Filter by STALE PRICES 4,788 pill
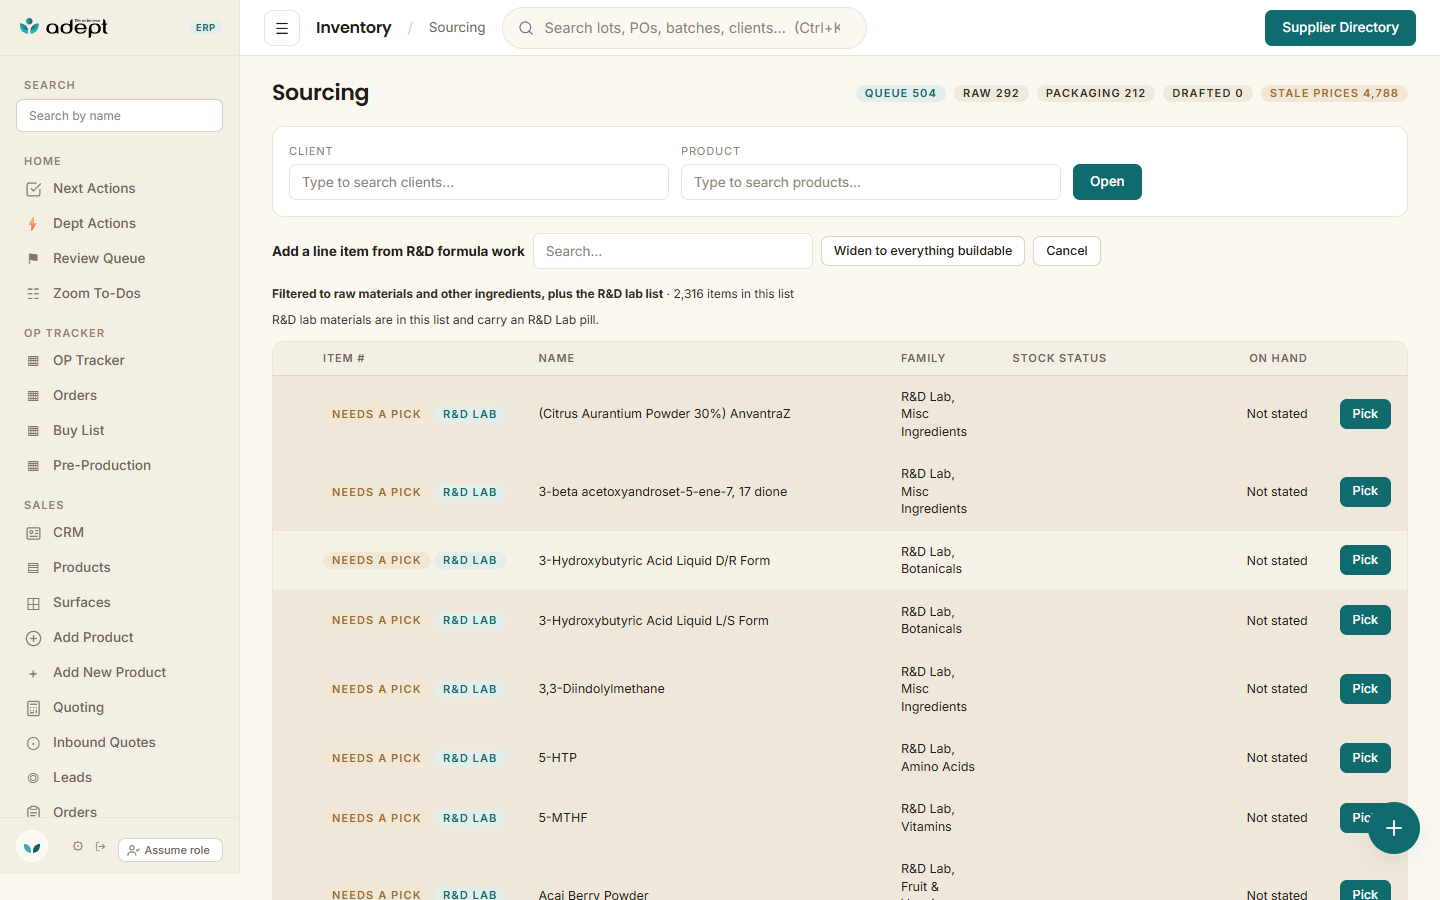The width and height of the screenshot is (1440, 900). pyautogui.click(x=1334, y=93)
